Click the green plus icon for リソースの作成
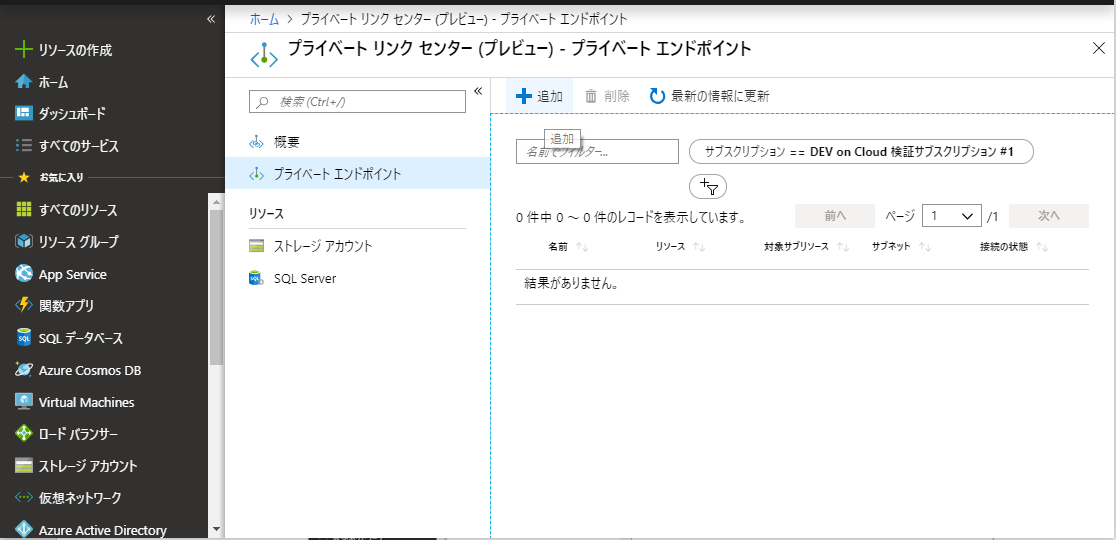The image size is (1116, 540). click(x=24, y=50)
